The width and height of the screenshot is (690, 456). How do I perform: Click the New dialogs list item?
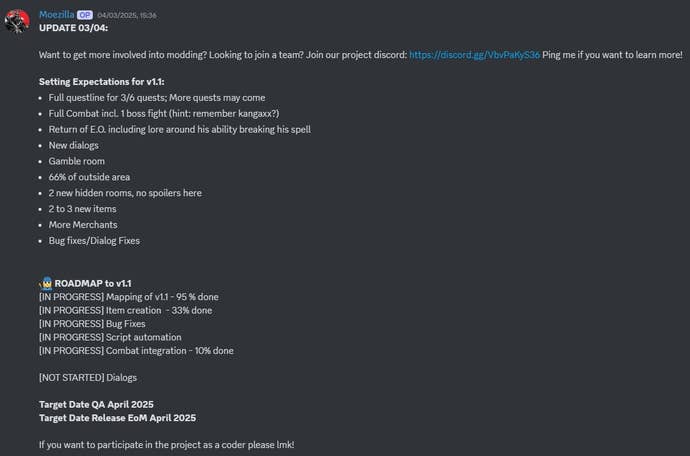pyautogui.click(x=73, y=145)
